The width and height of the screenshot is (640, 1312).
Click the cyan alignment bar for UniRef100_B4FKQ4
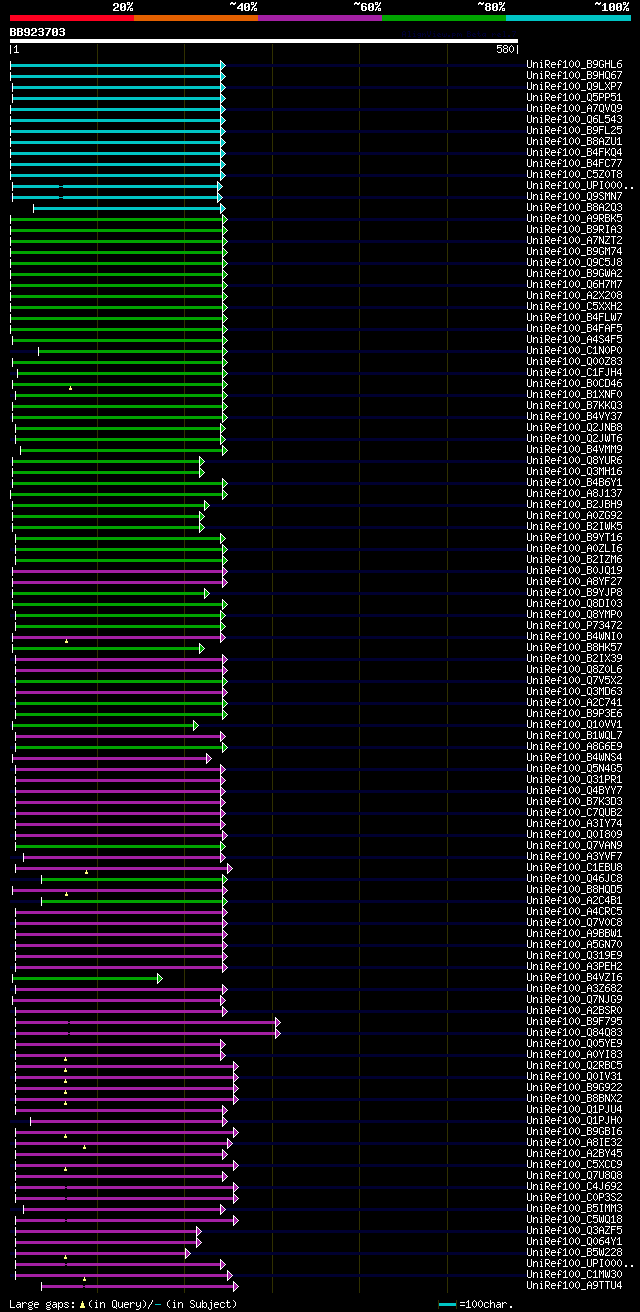(117, 153)
